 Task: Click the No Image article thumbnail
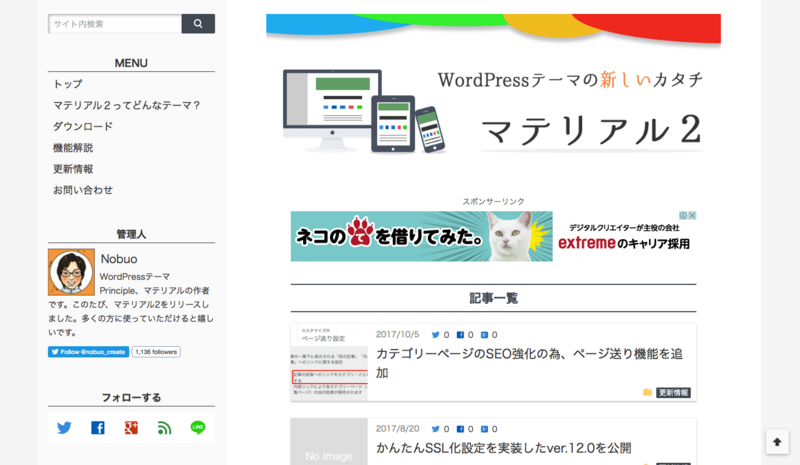[x=329, y=442]
